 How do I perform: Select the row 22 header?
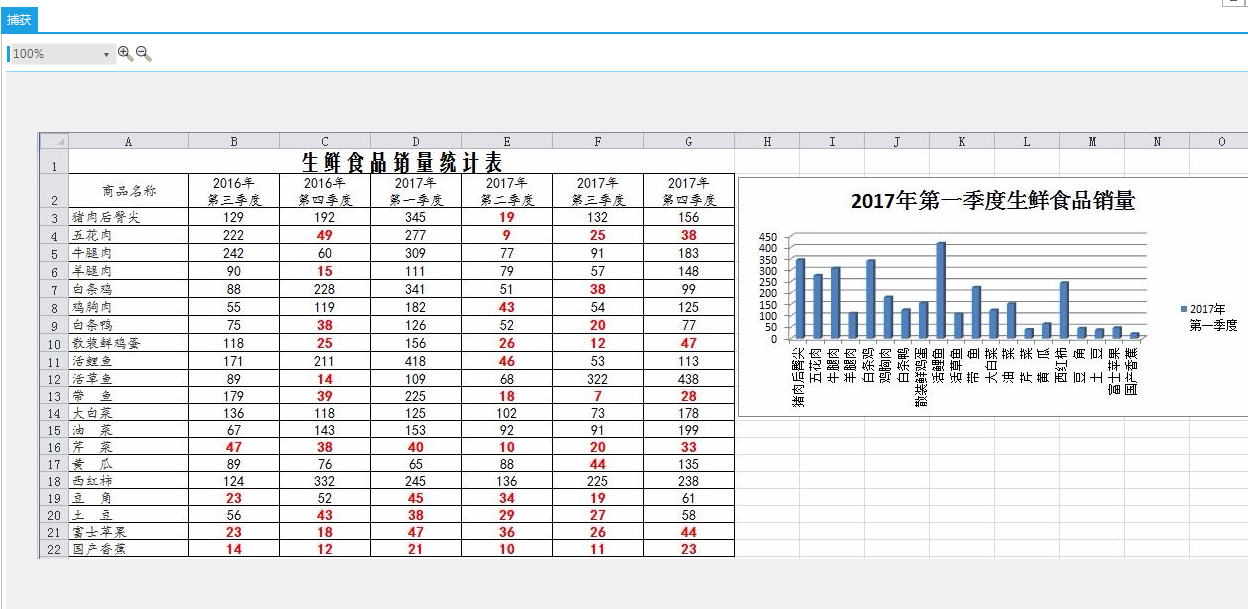(54, 549)
